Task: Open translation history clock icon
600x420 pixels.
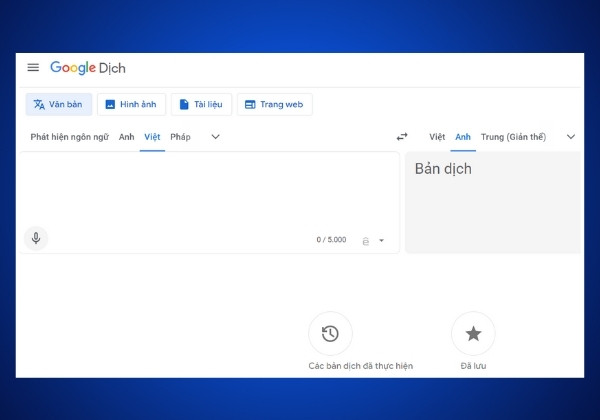Action: pyautogui.click(x=330, y=334)
